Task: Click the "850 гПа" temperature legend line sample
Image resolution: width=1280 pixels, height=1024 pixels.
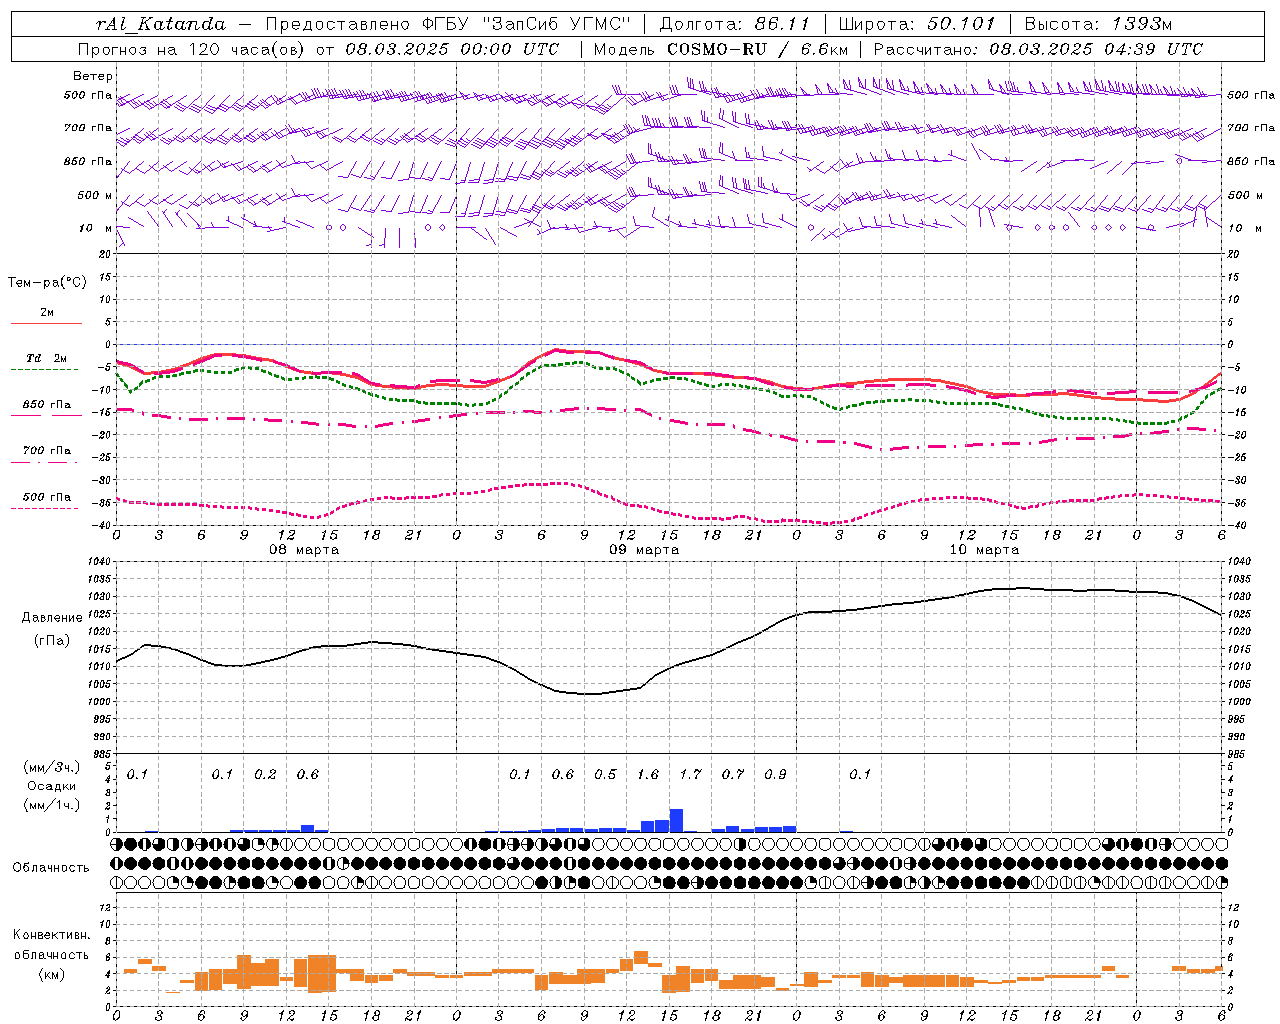Action: pyautogui.click(x=44, y=415)
